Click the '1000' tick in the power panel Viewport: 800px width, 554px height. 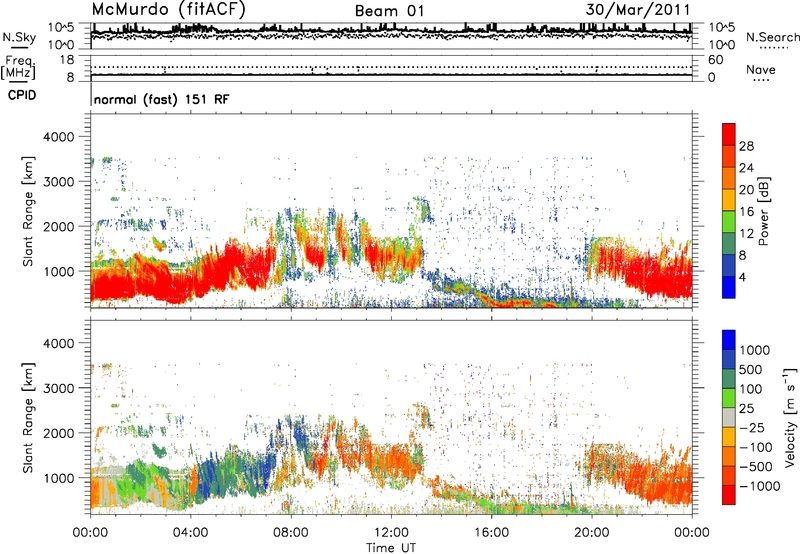coord(58,271)
